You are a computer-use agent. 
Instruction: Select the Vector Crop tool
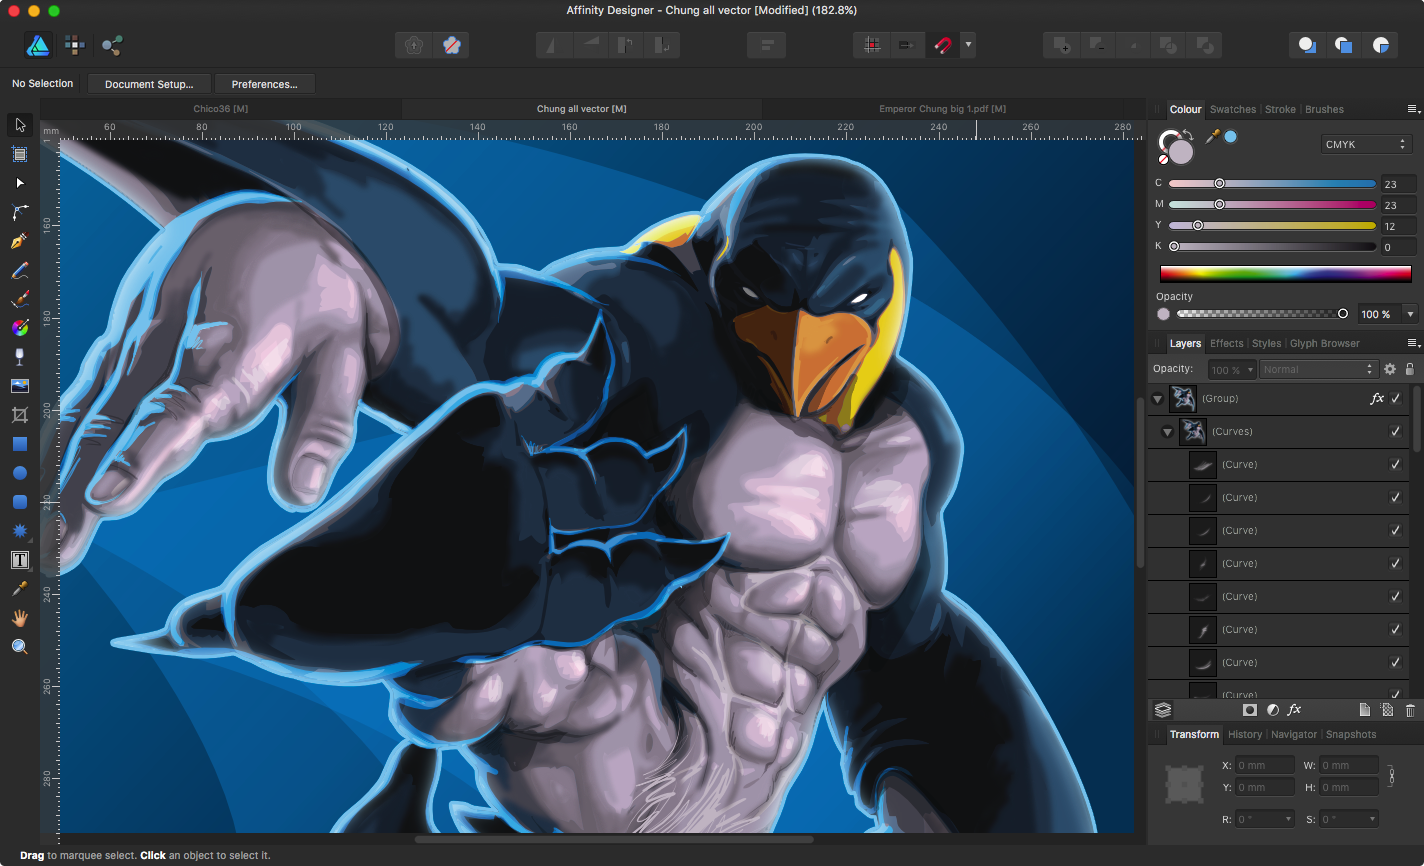[19, 415]
